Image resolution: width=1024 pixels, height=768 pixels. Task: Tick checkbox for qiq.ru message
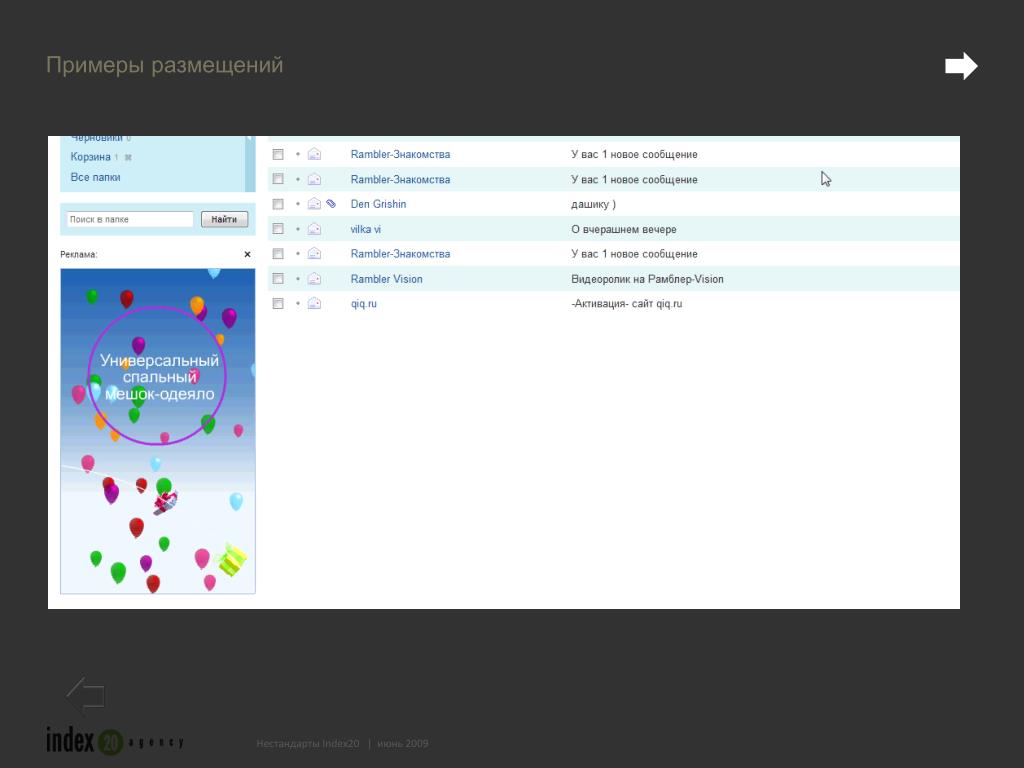[278, 304]
